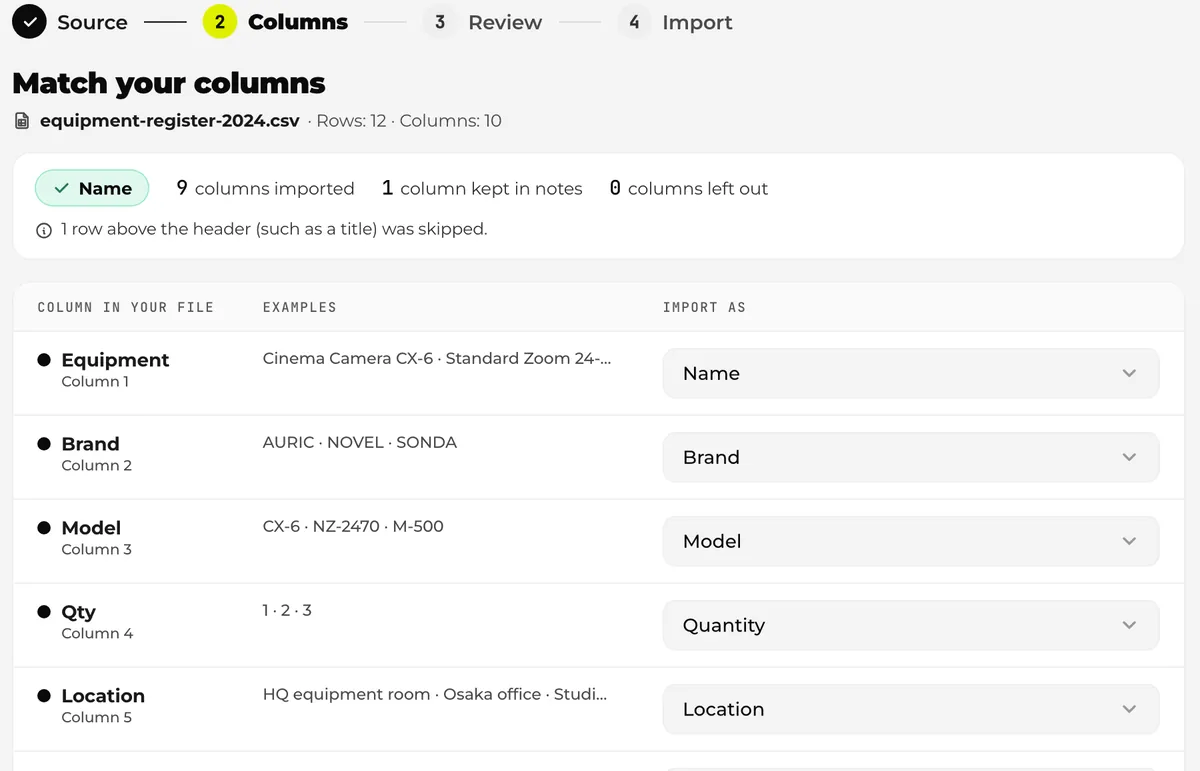Click the "Column 5" label under Location
The image size is (1200, 771).
[x=96, y=717]
